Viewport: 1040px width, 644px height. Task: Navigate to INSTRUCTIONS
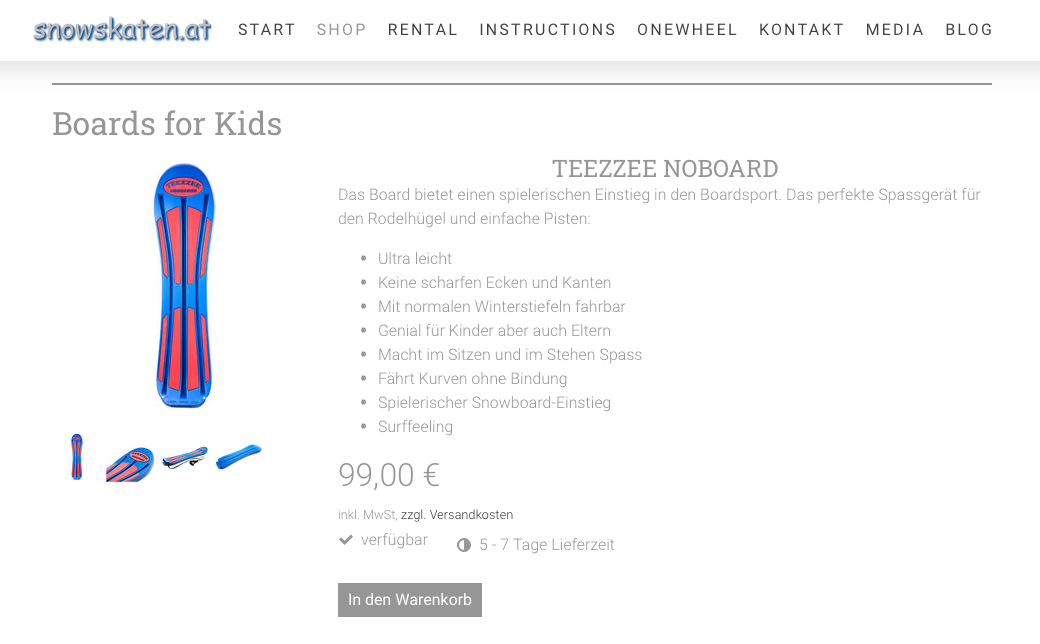[548, 30]
